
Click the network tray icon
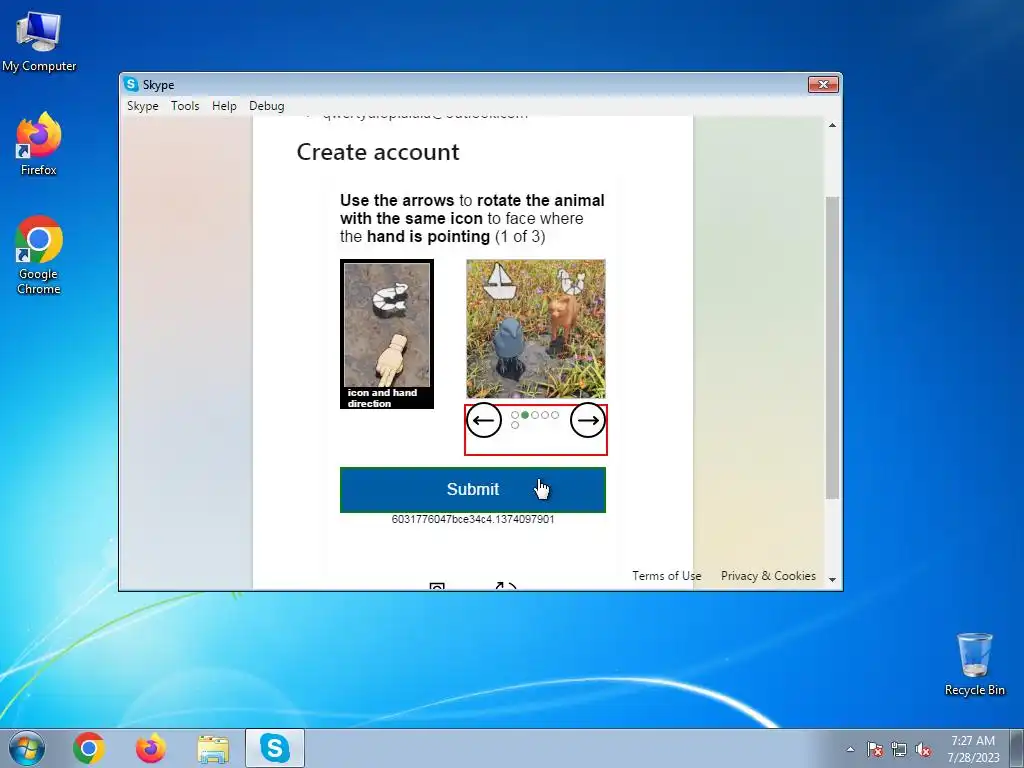(899, 749)
